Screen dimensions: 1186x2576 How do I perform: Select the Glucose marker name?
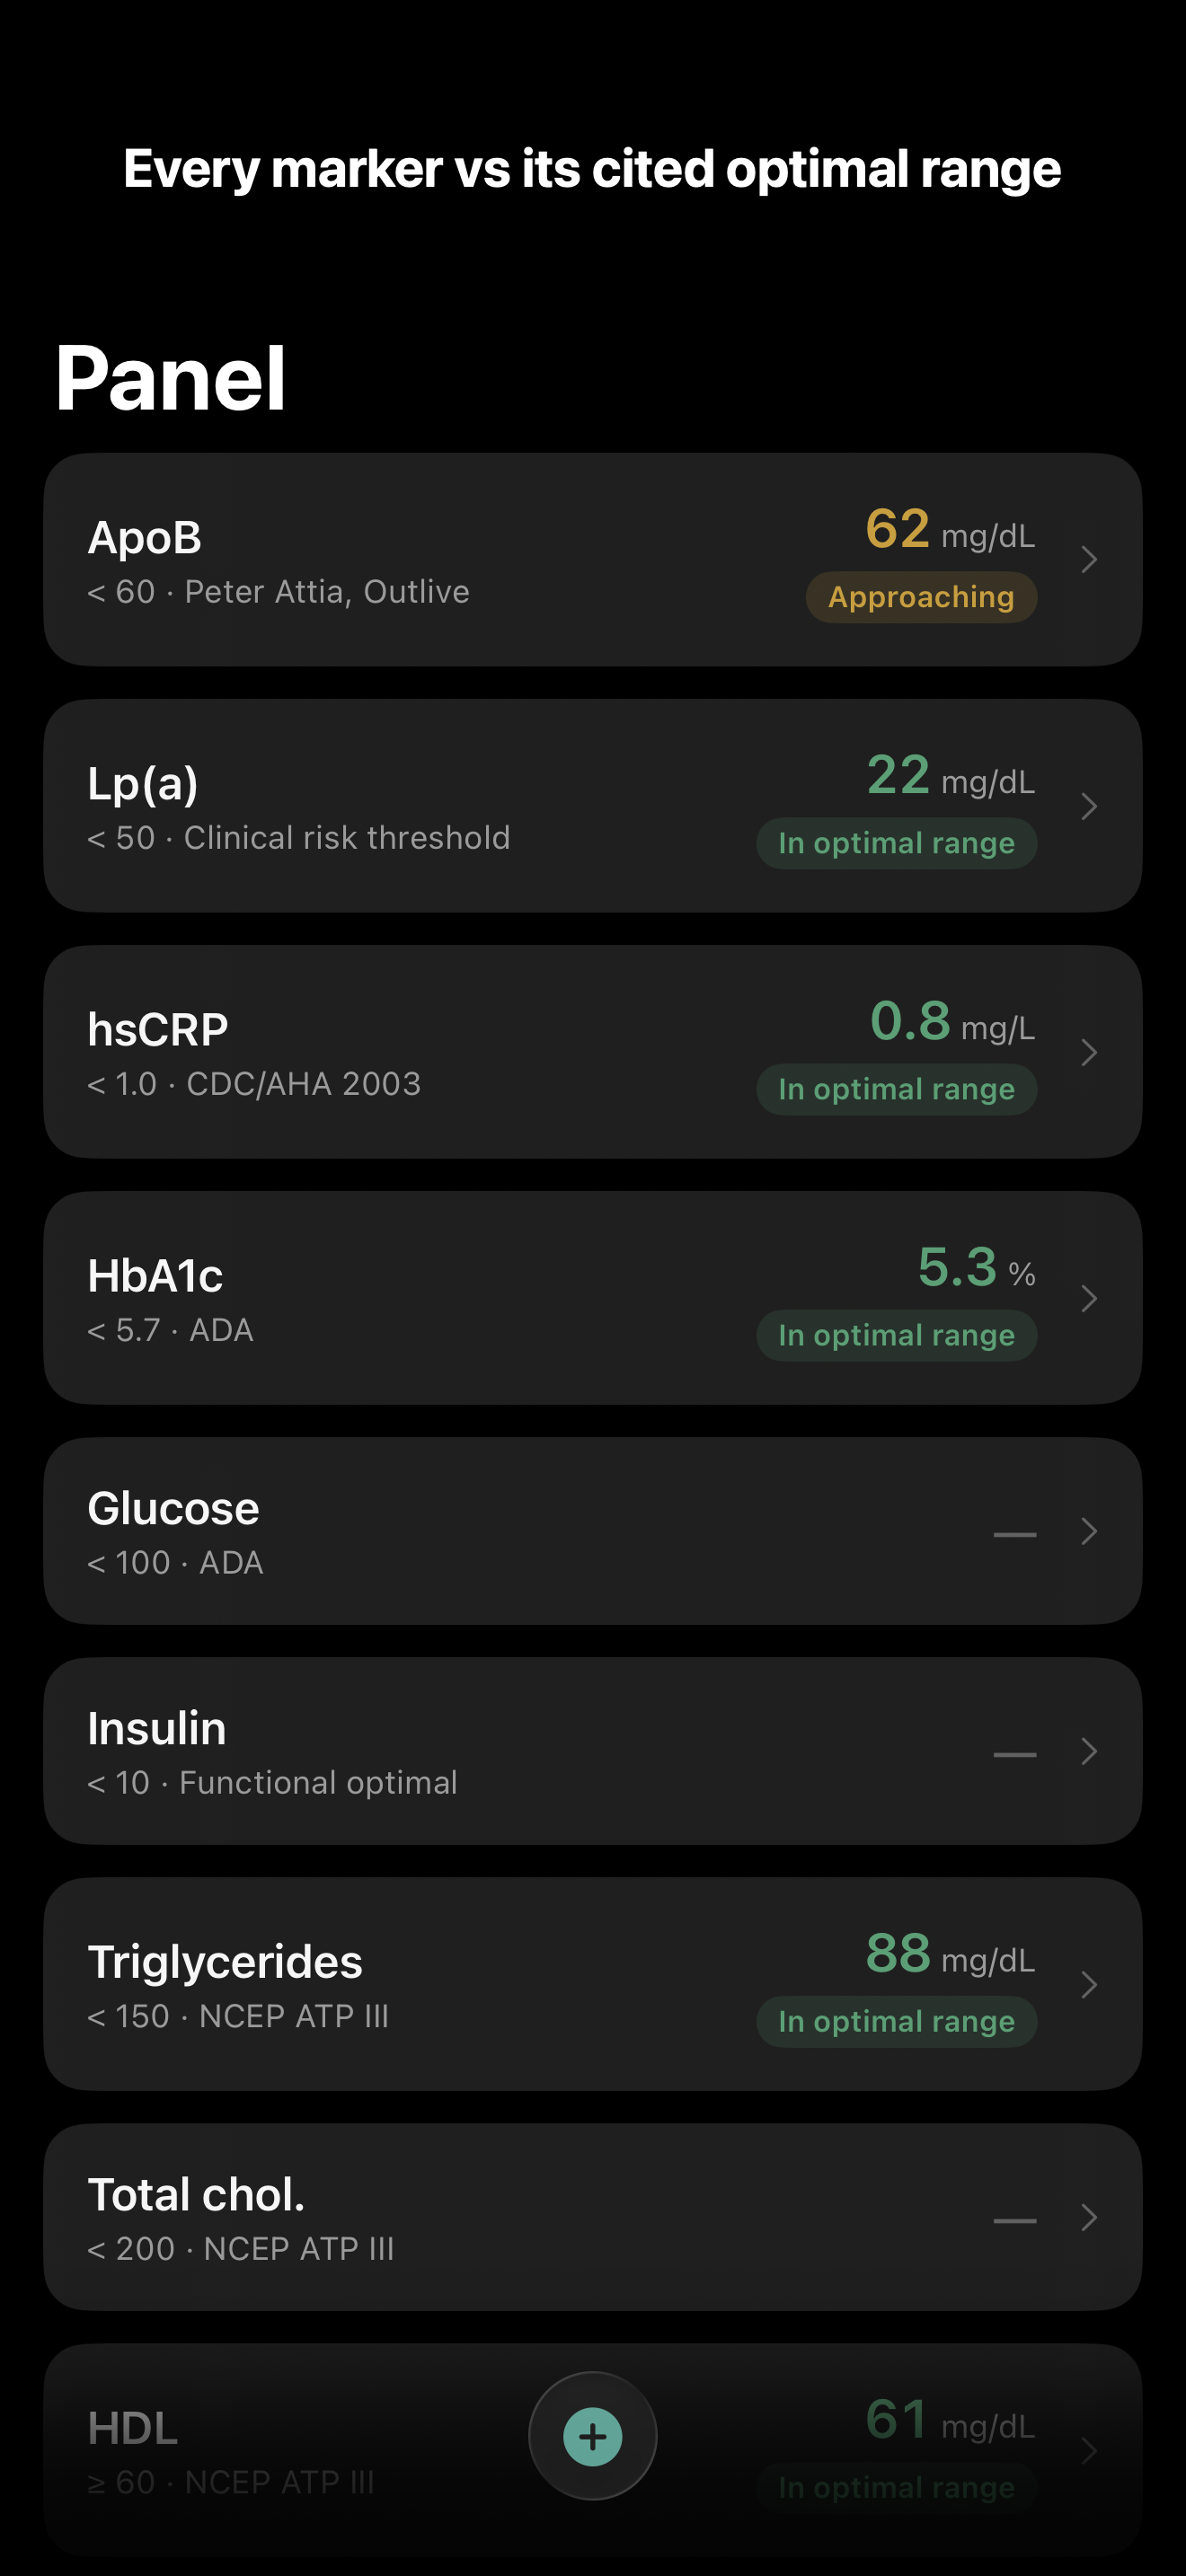coord(173,1508)
